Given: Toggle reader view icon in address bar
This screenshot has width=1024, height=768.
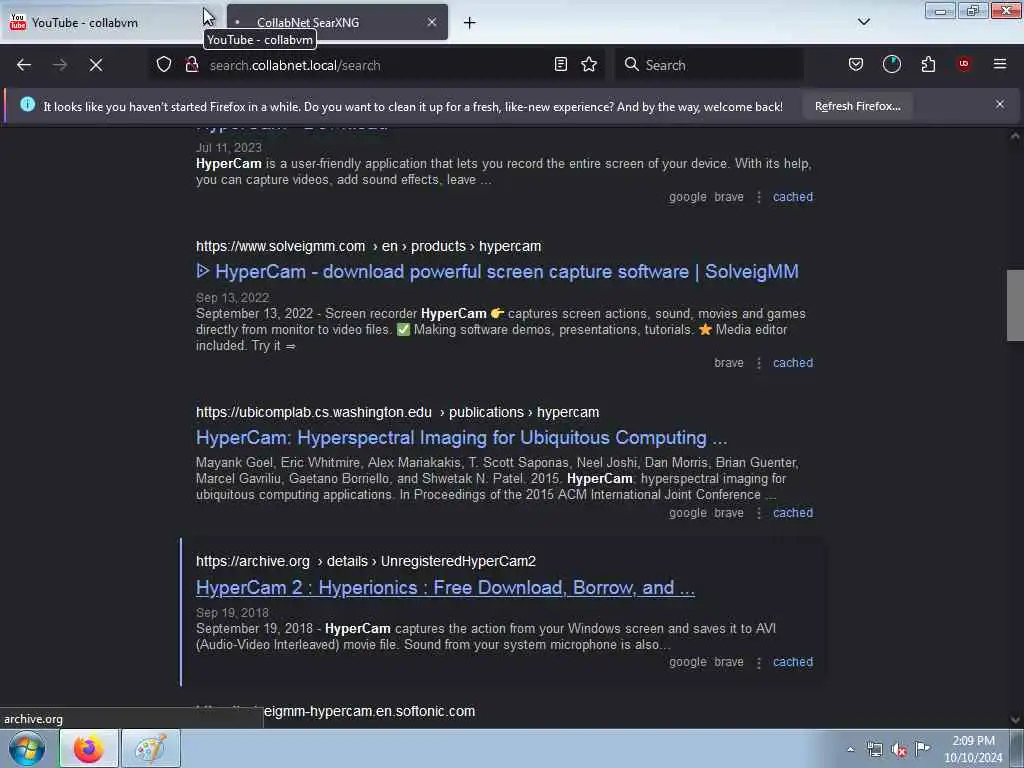Looking at the screenshot, I should tap(560, 65).
